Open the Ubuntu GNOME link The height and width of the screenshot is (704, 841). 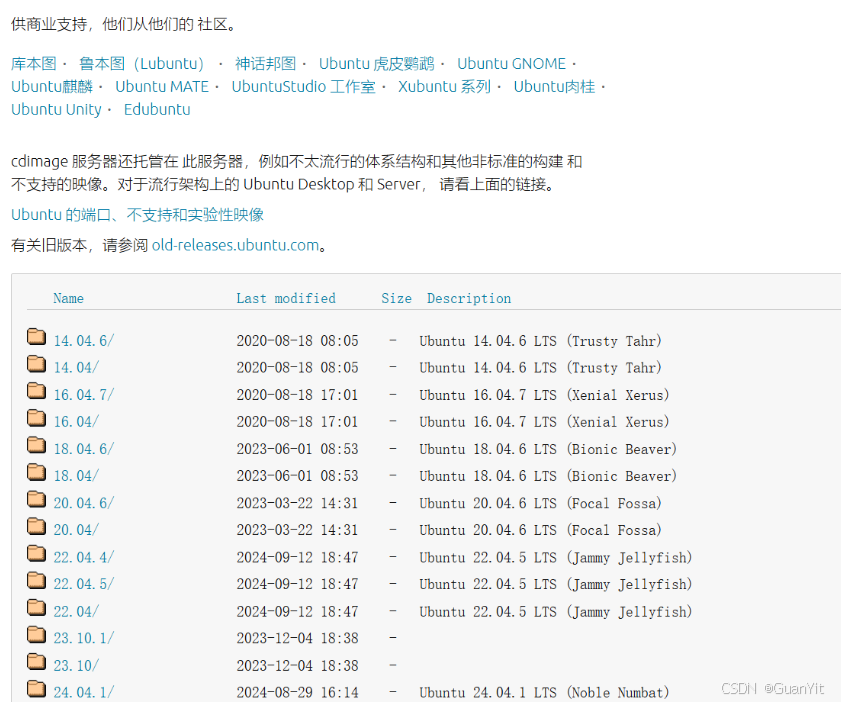511,64
